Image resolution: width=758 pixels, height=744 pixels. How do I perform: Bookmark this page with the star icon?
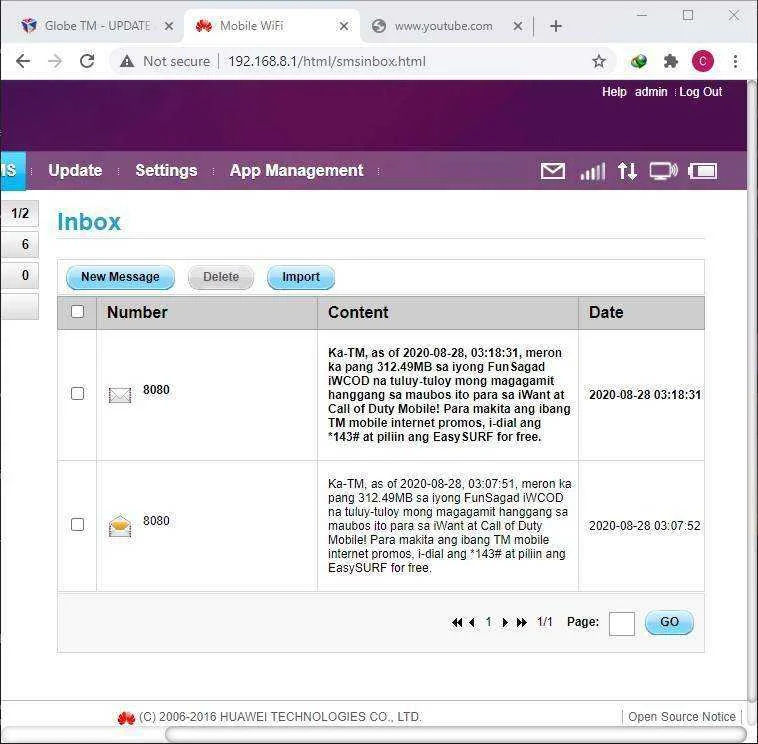coord(598,61)
